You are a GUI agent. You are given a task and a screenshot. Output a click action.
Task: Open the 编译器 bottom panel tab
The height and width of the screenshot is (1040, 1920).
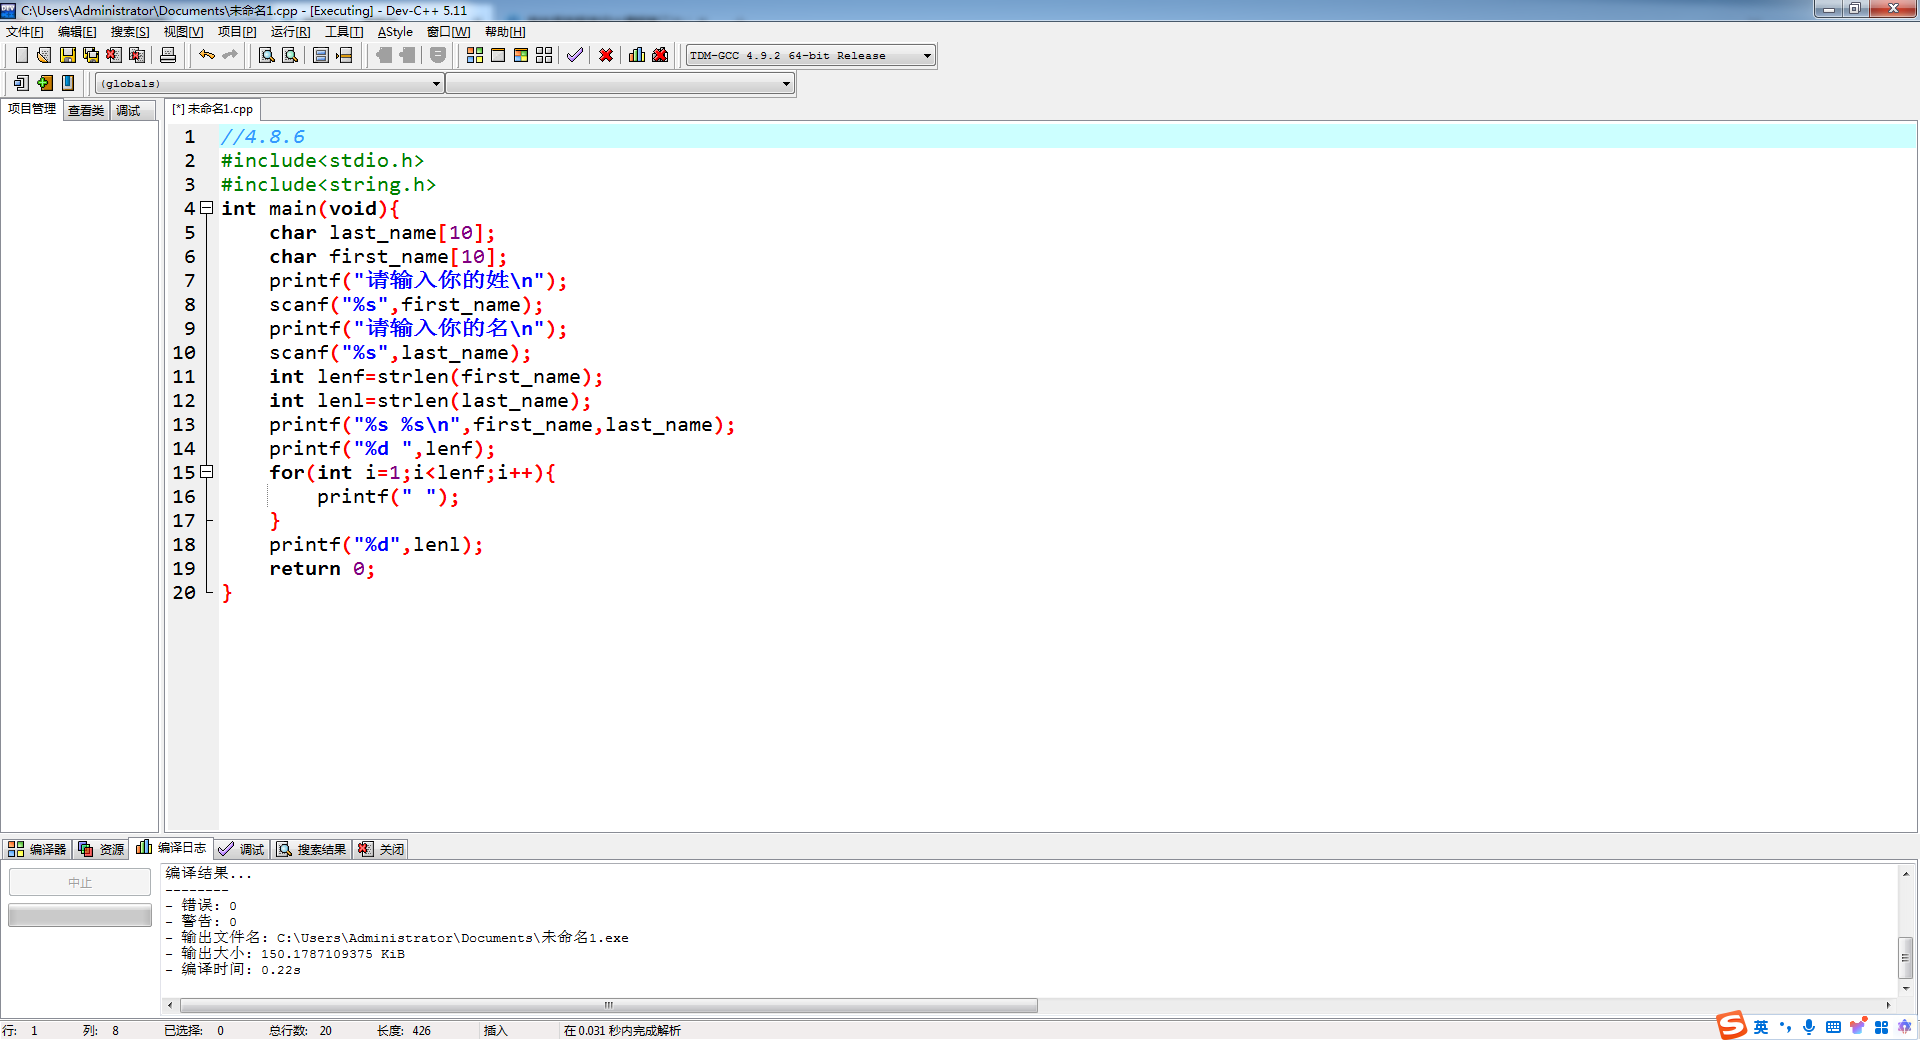pos(37,849)
